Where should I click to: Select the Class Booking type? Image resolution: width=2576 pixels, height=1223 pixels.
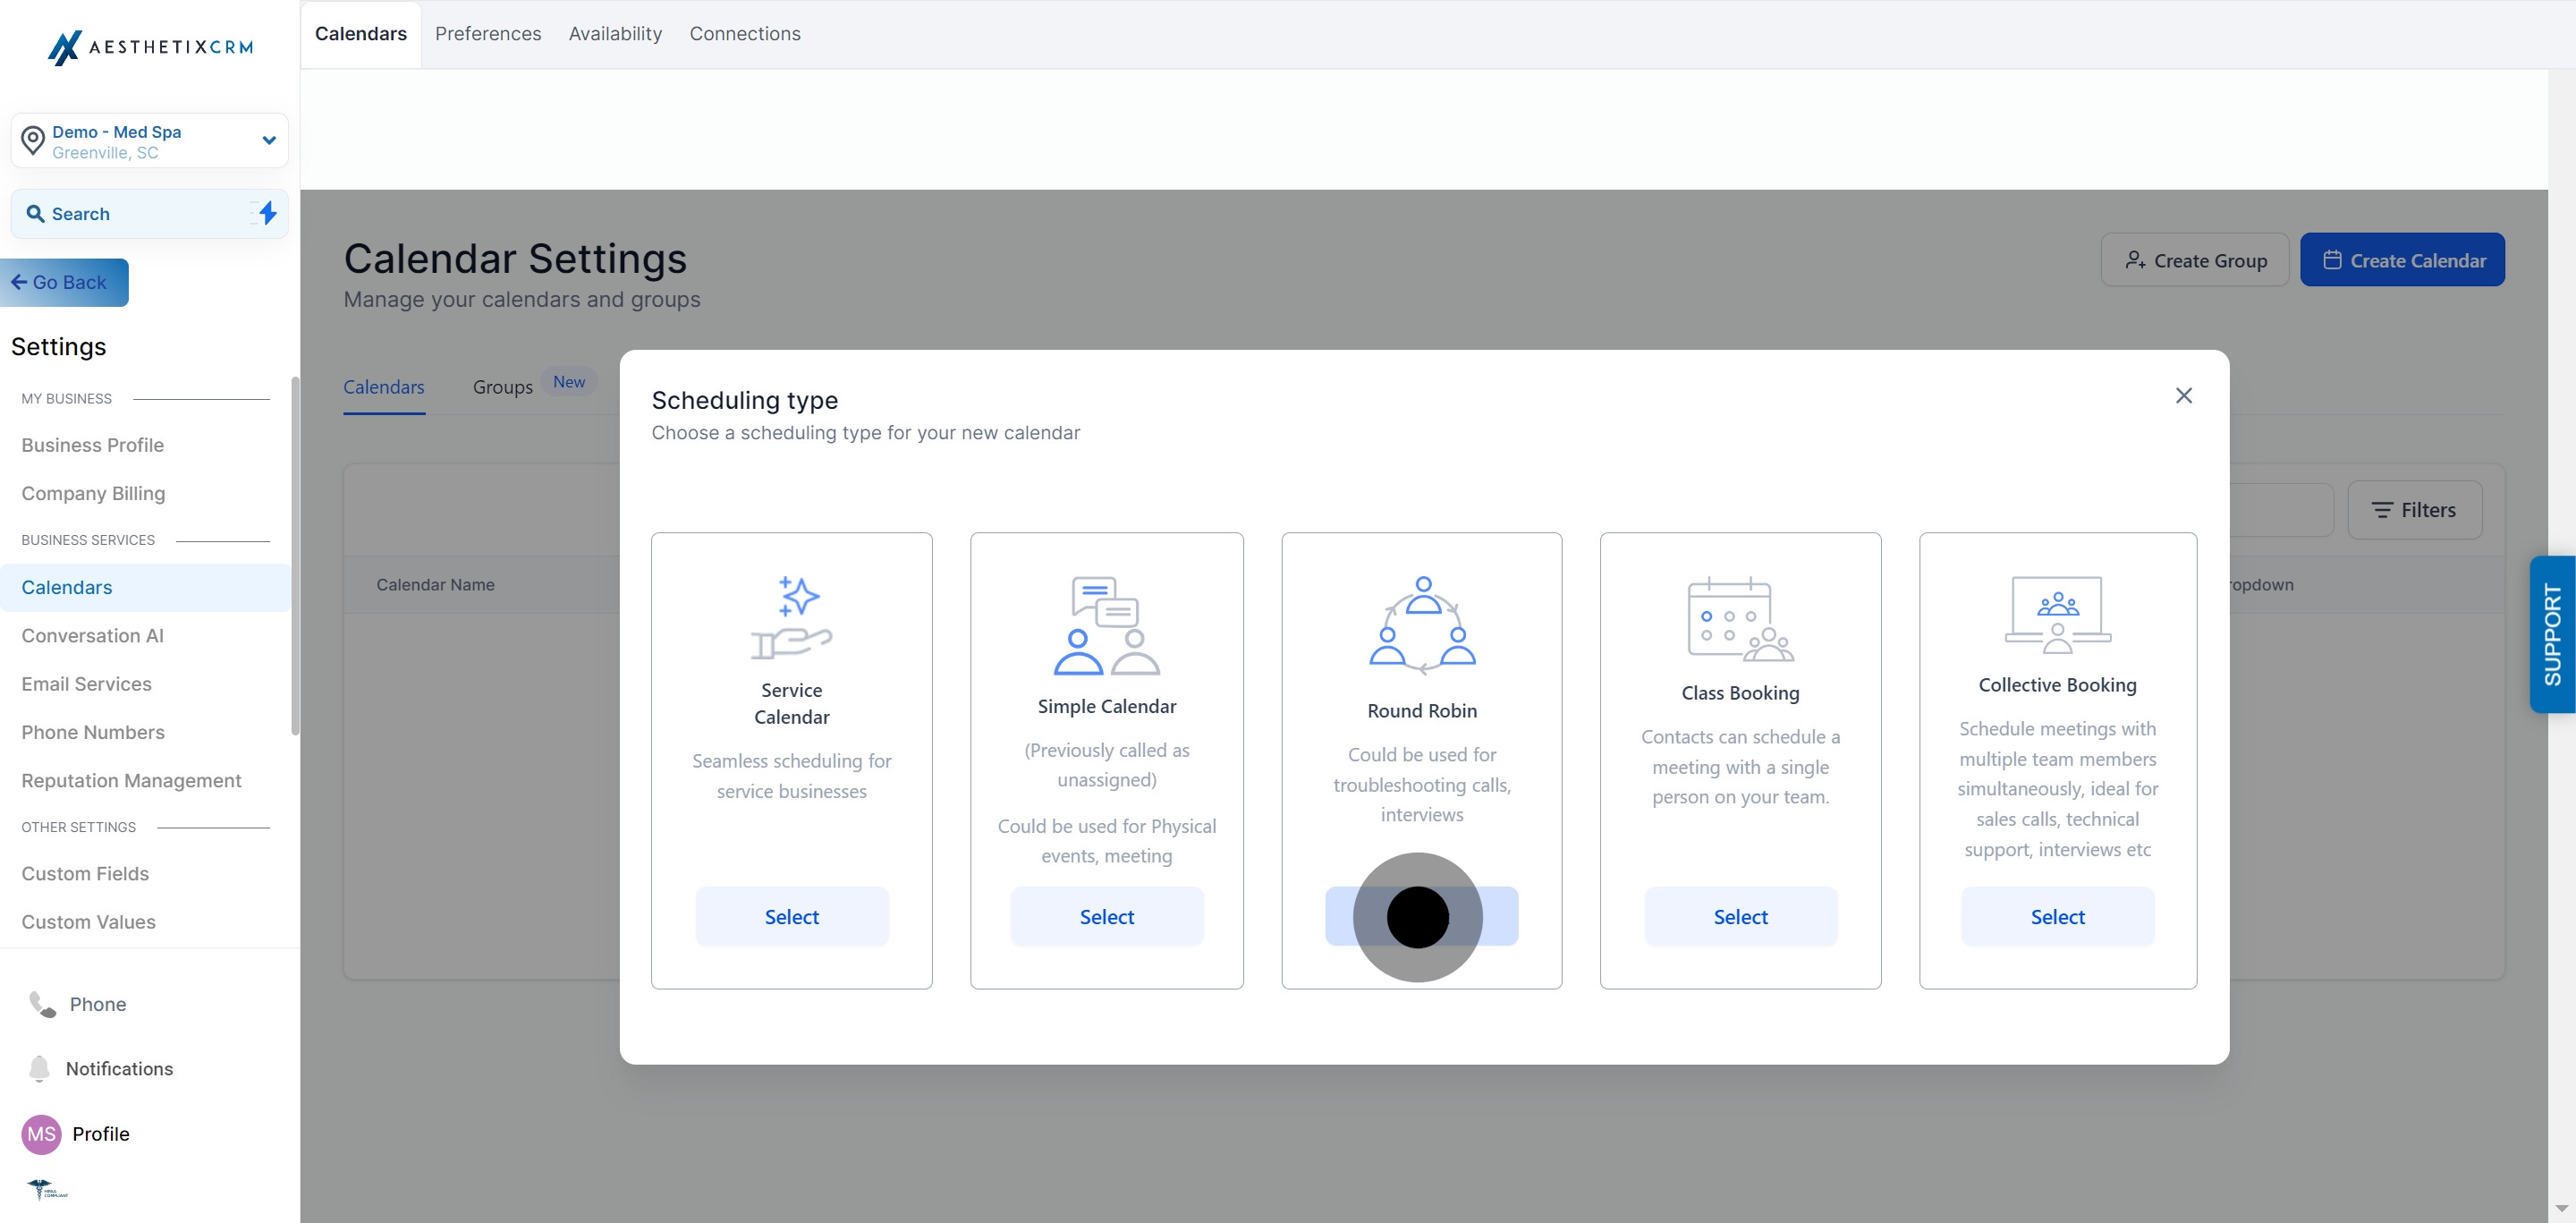pyautogui.click(x=1740, y=917)
